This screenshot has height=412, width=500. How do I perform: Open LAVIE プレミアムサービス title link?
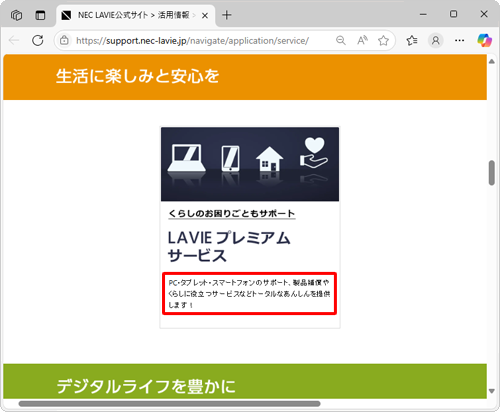(x=229, y=247)
